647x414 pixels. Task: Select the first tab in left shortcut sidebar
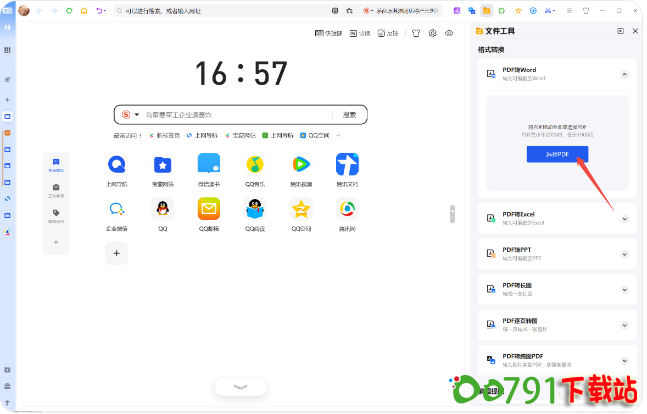click(56, 165)
